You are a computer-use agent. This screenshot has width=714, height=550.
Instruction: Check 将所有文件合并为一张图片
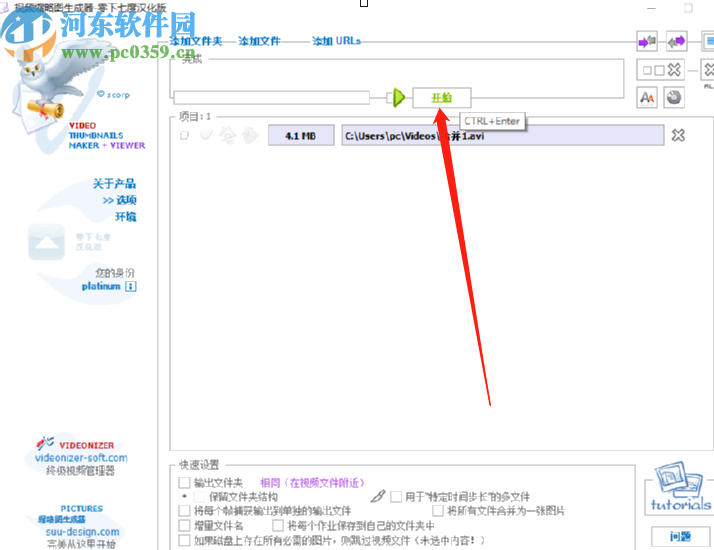click(438, 510)
